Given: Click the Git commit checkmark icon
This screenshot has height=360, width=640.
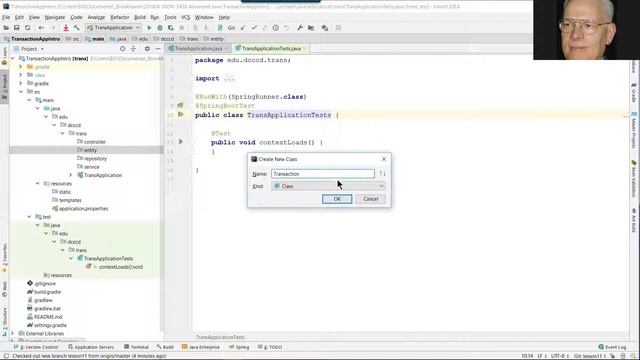Looking at the screenshot, I should click(254, 28).
